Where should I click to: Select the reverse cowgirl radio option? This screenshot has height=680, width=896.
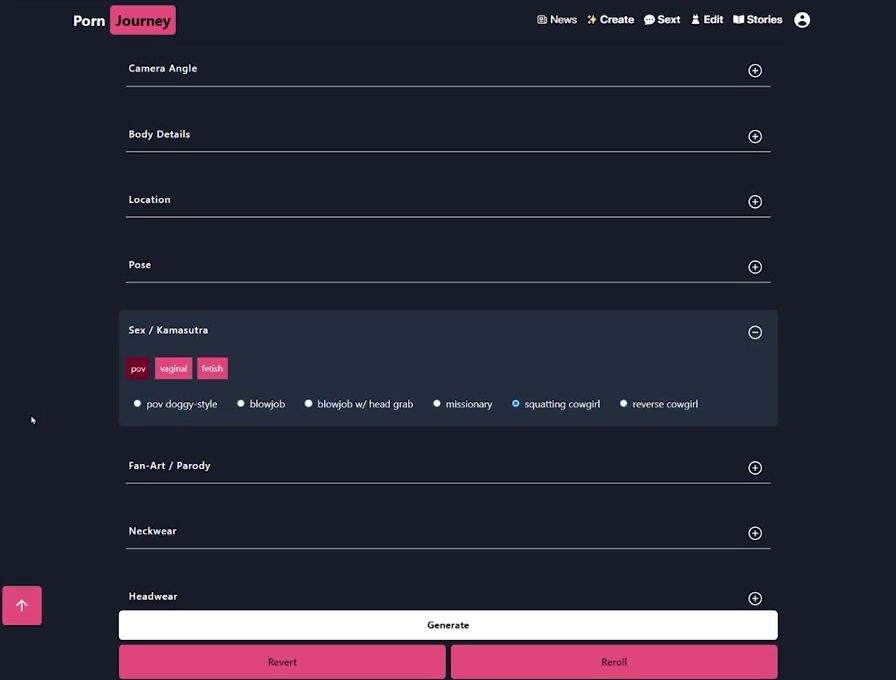coord(624,404)
